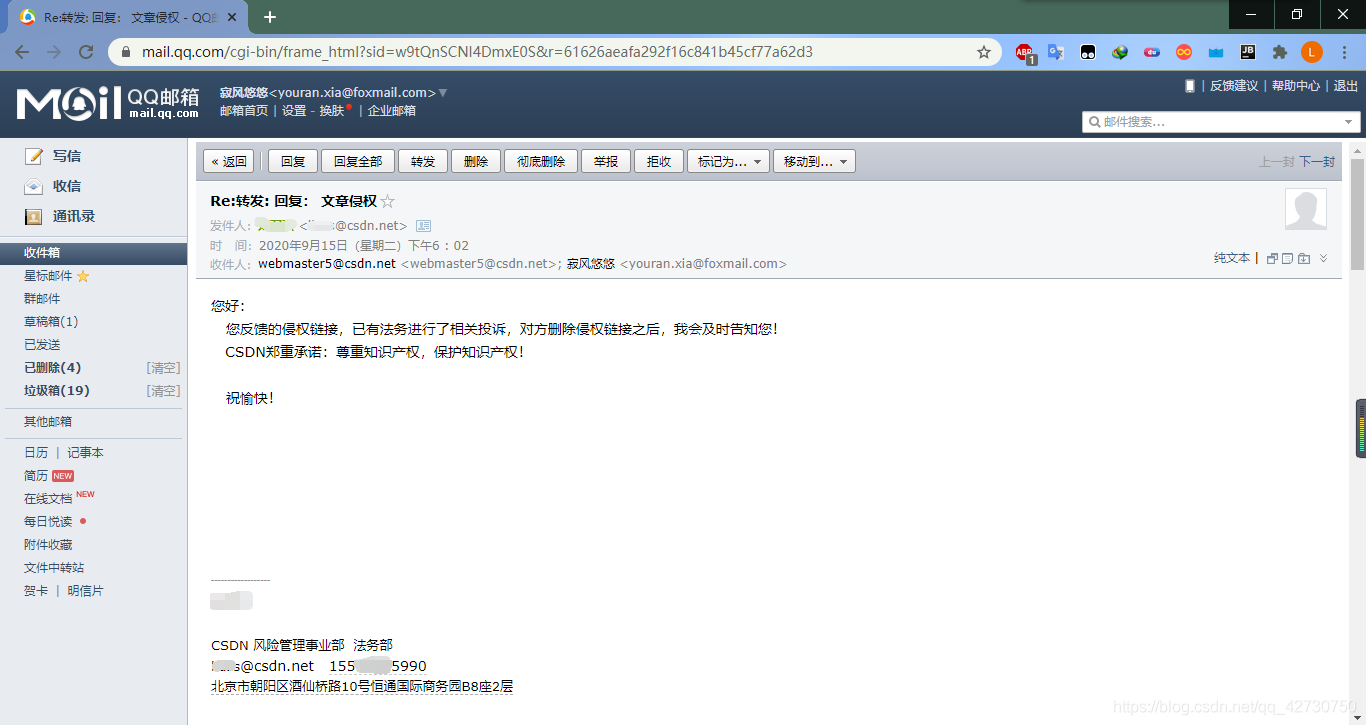Open the Chrome profile avatar
The width and height of the screenshot is (1366, 725).
(x=1312, y=52)
